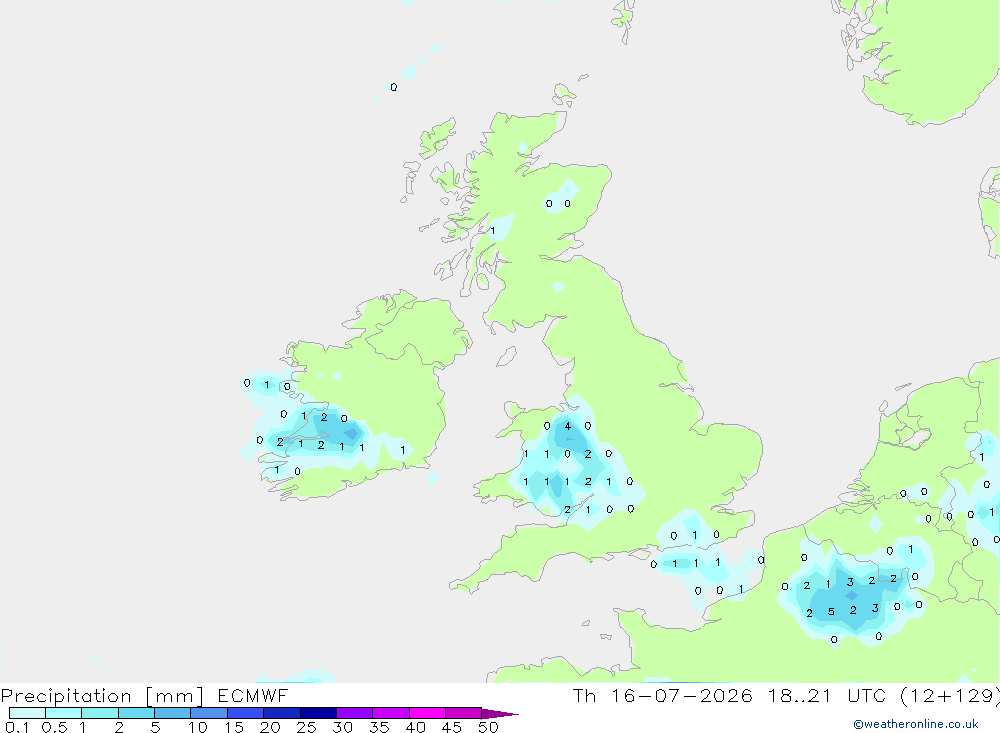Click the "50" label under the legend
This screenshot has width=1000, height=733.
click(488, 727)
